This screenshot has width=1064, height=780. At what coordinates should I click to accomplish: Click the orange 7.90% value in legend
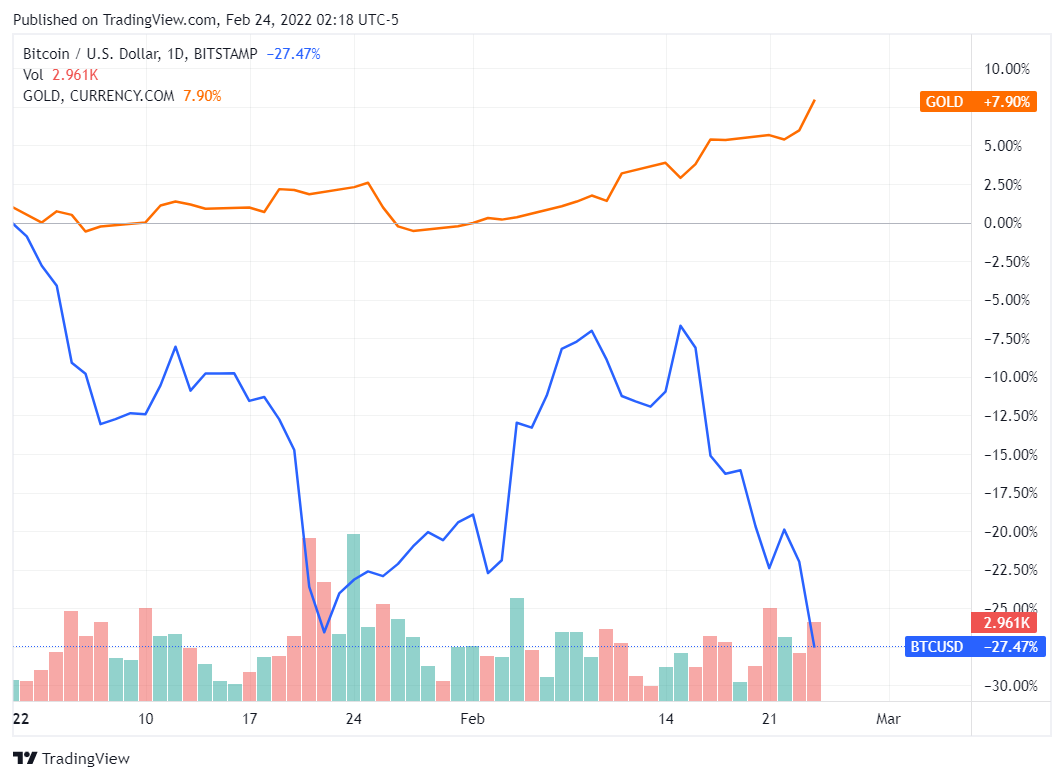tap(202, 96)
